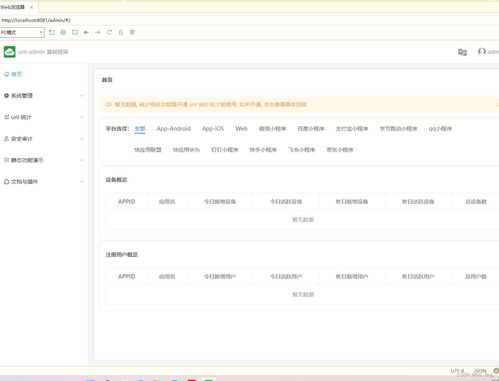Click the gear icon next to 系统管理
The image size is (499, 381).
point(6,96)
